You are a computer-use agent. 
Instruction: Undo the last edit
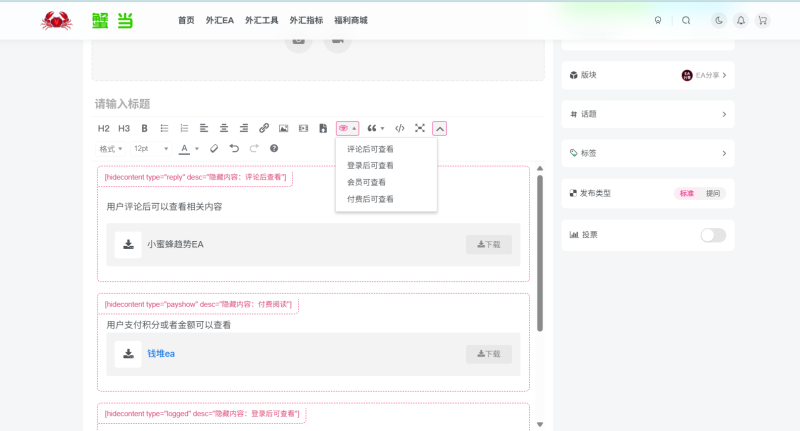[x=234, y=148]
